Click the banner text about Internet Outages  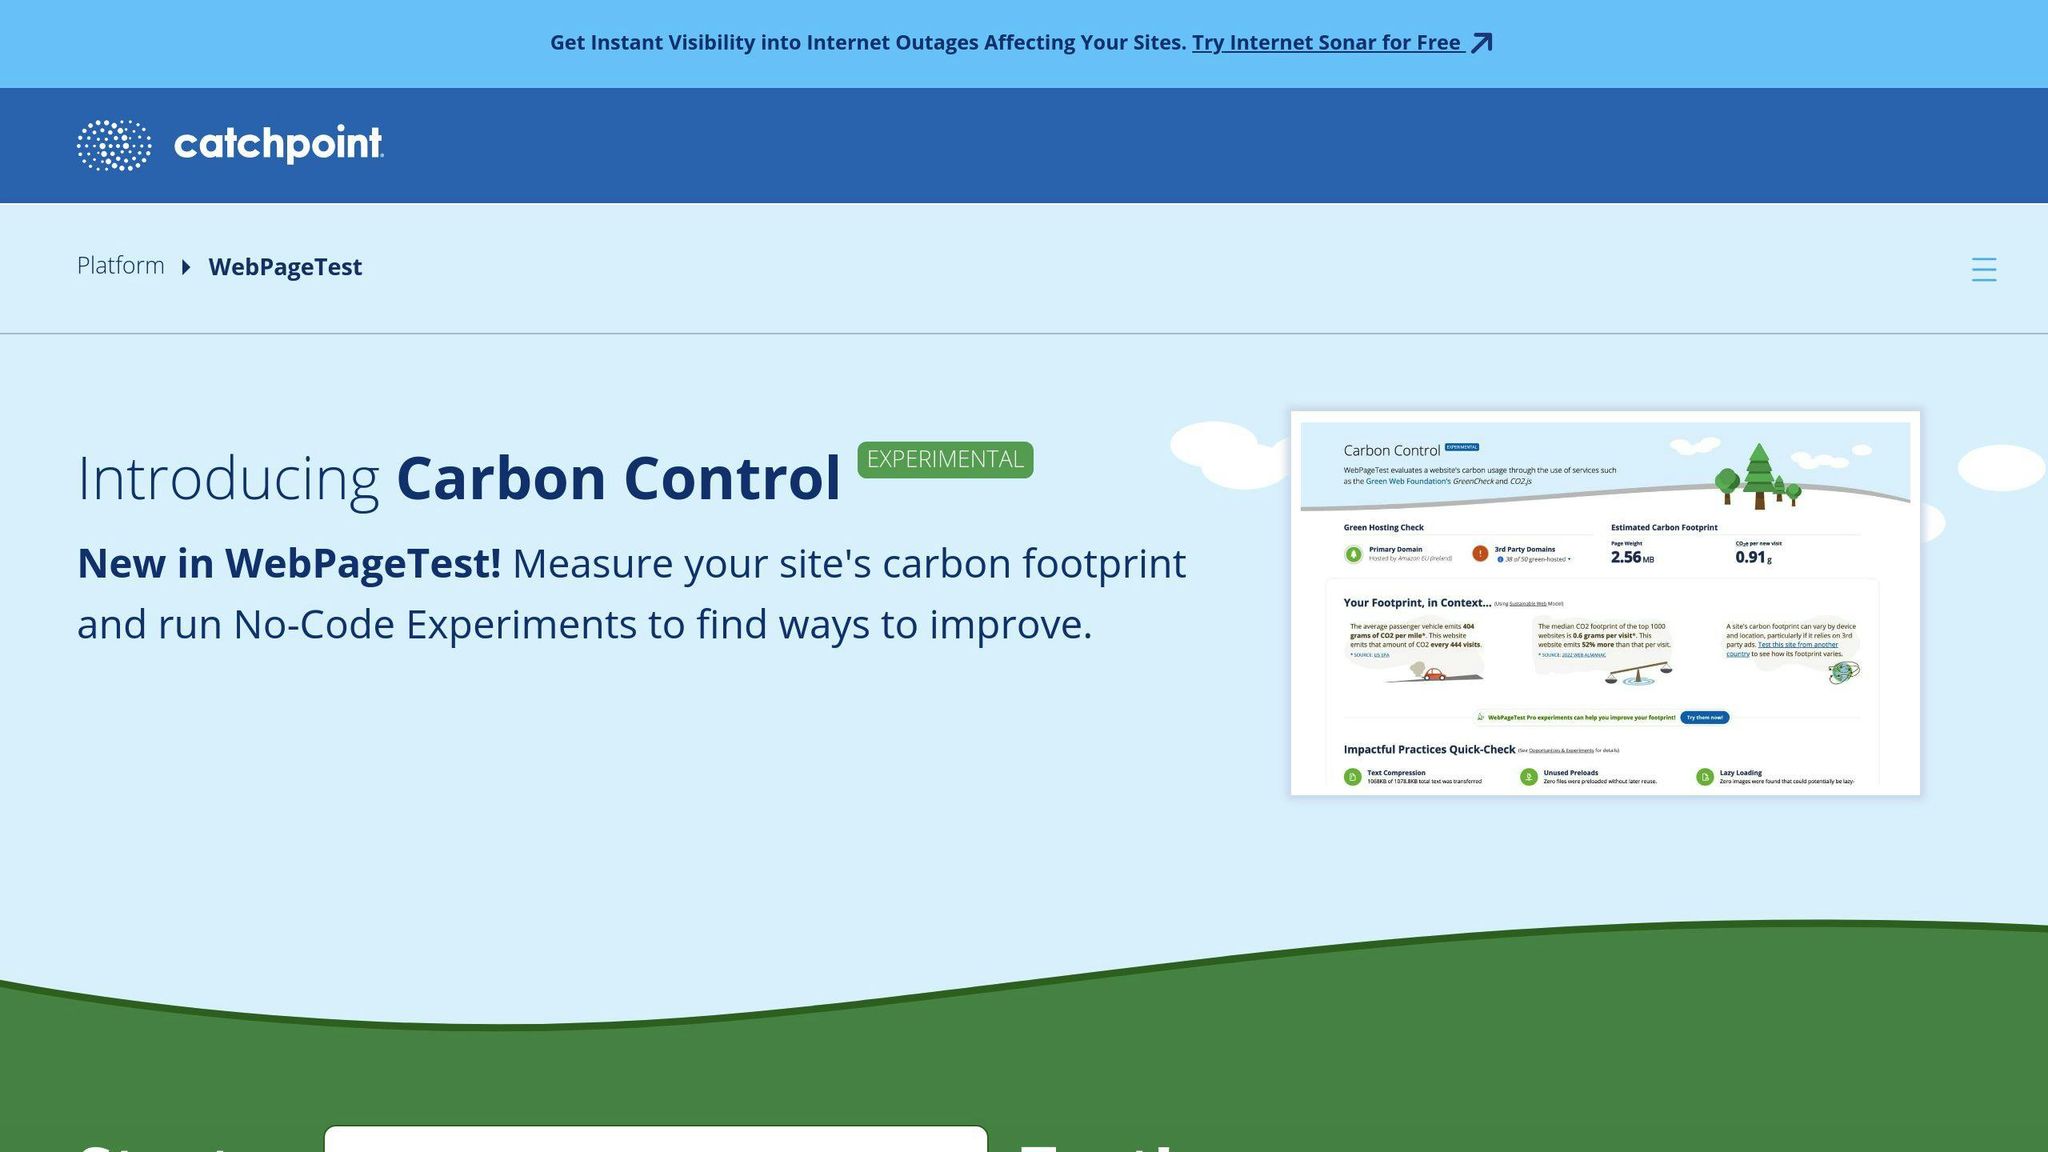868,42
